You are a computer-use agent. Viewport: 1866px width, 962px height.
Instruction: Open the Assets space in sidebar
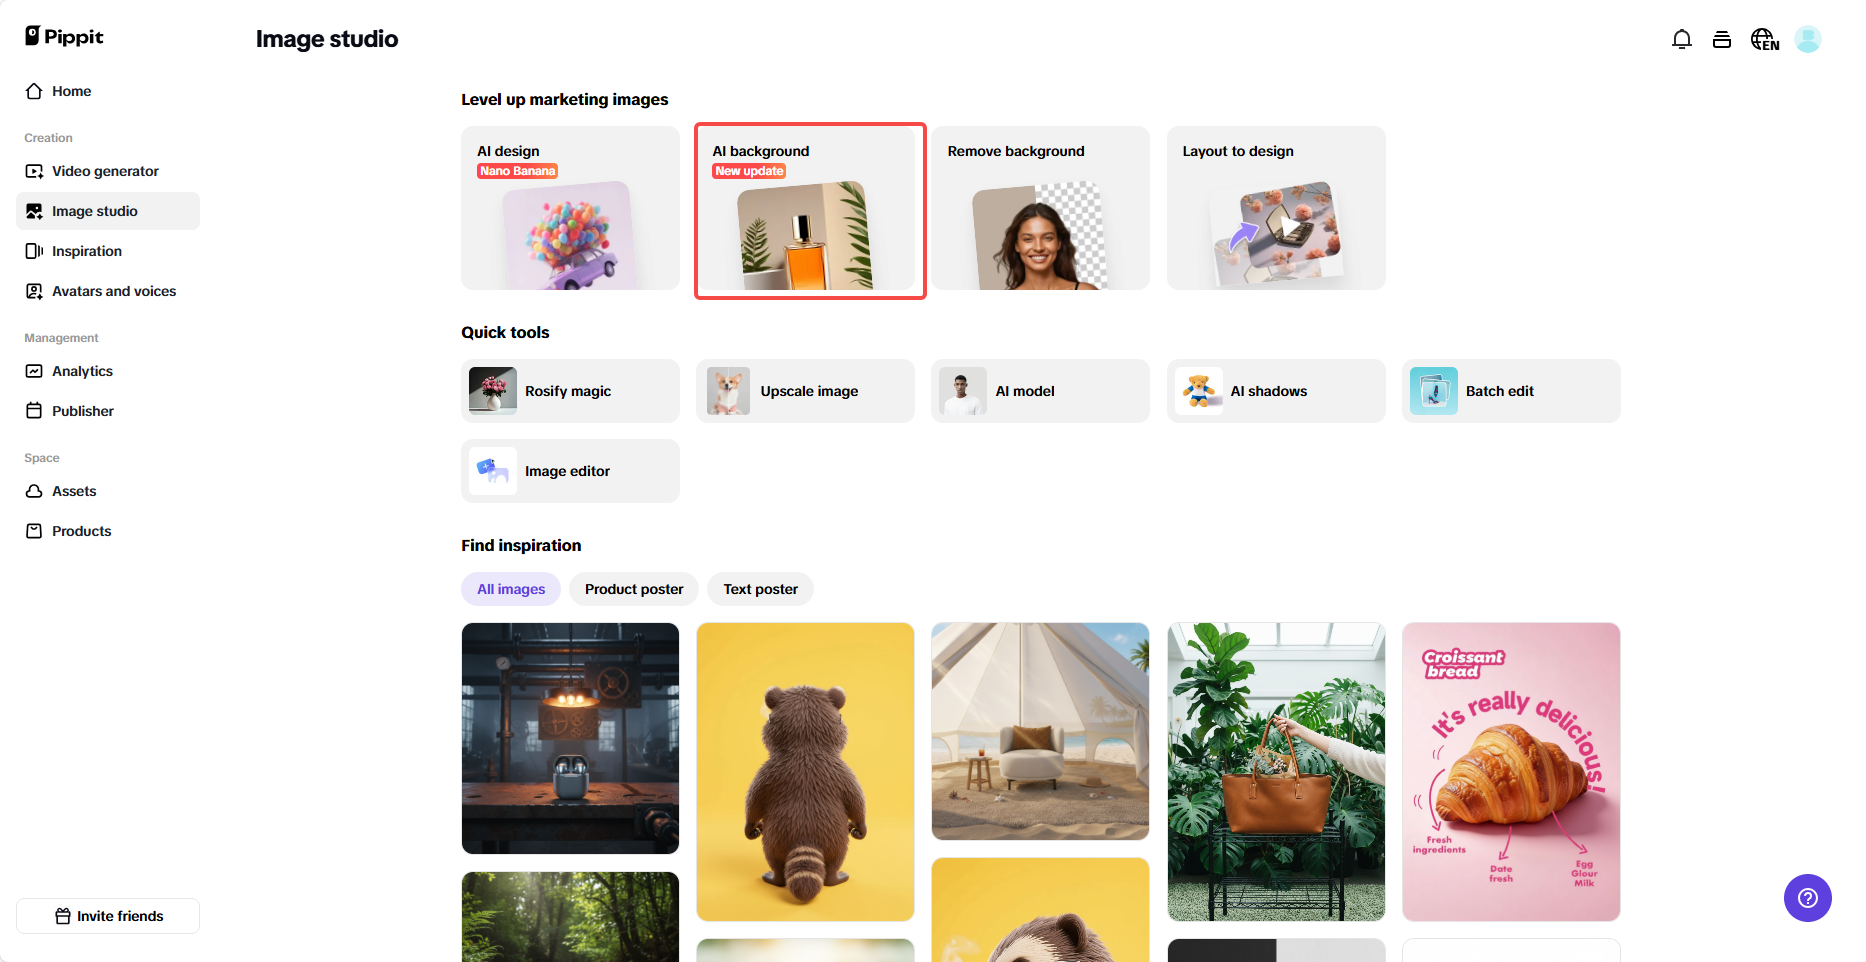pyautogui.click(x=74, y=491)
